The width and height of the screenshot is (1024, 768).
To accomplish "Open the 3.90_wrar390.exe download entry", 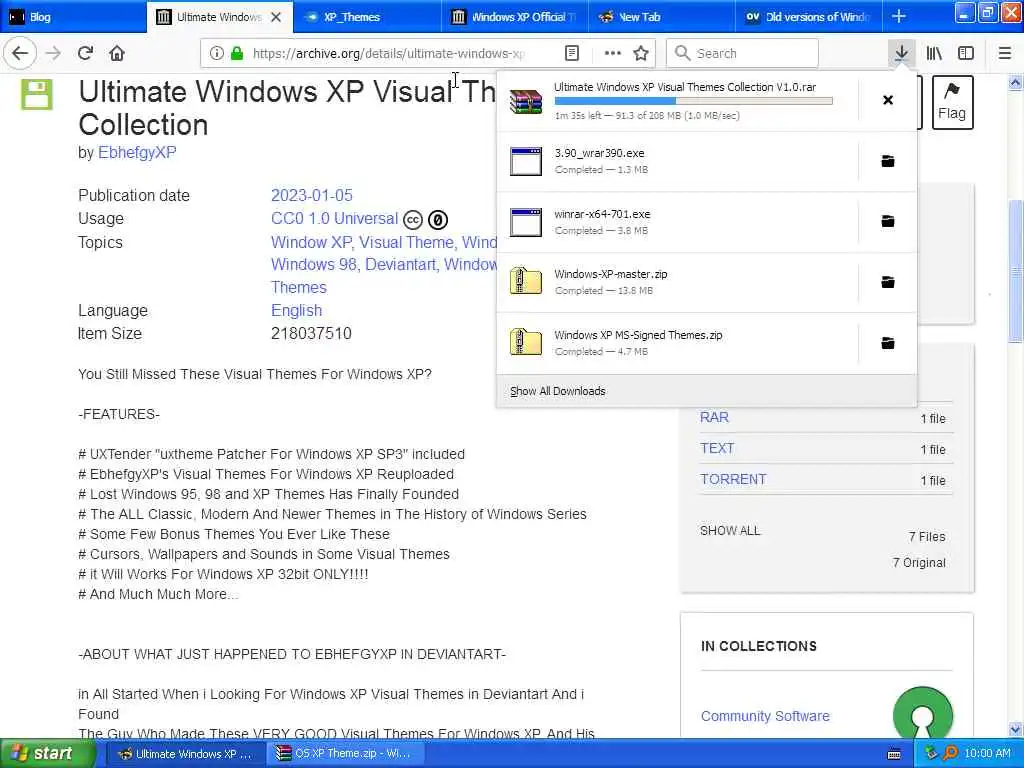I will [677, 161].
